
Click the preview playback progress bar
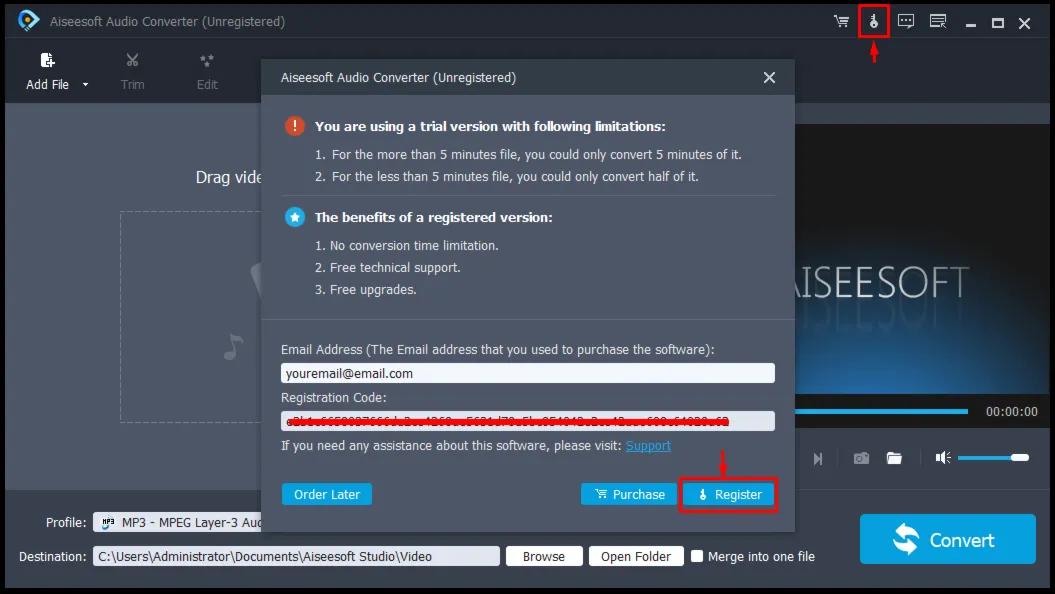click(x=881, y=412)
